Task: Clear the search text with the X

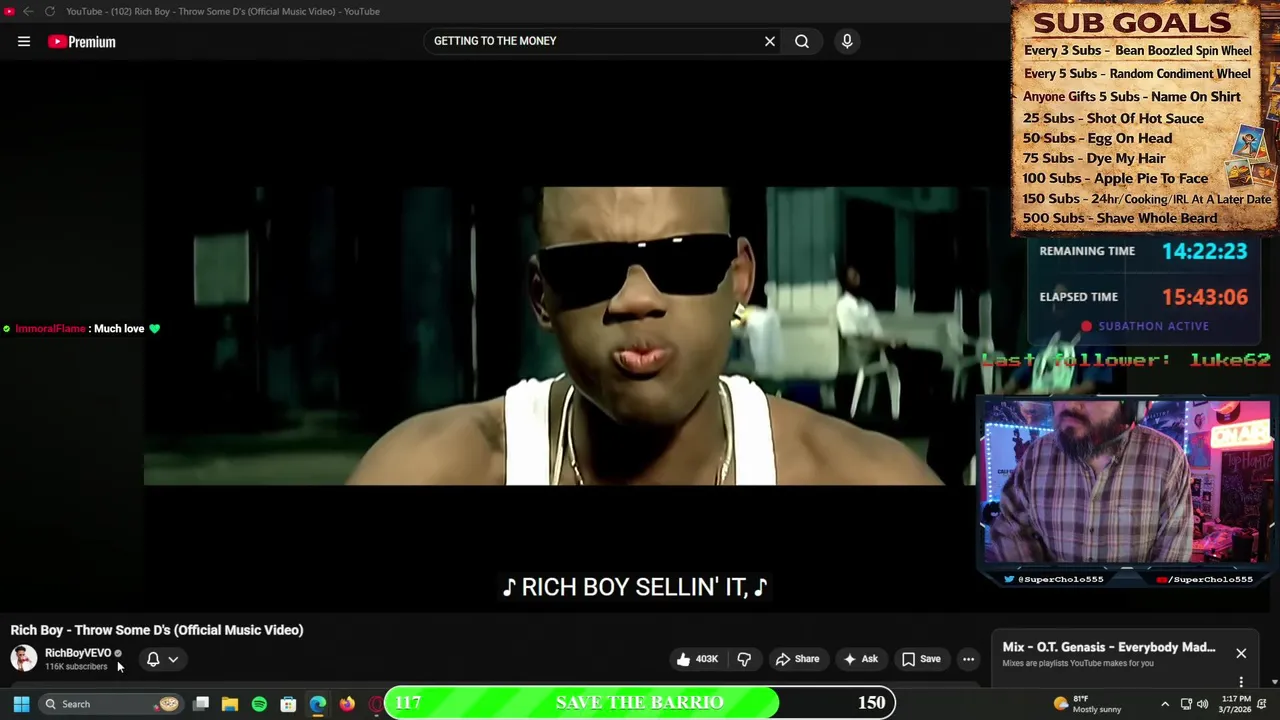Action: (x=770, y=41)
